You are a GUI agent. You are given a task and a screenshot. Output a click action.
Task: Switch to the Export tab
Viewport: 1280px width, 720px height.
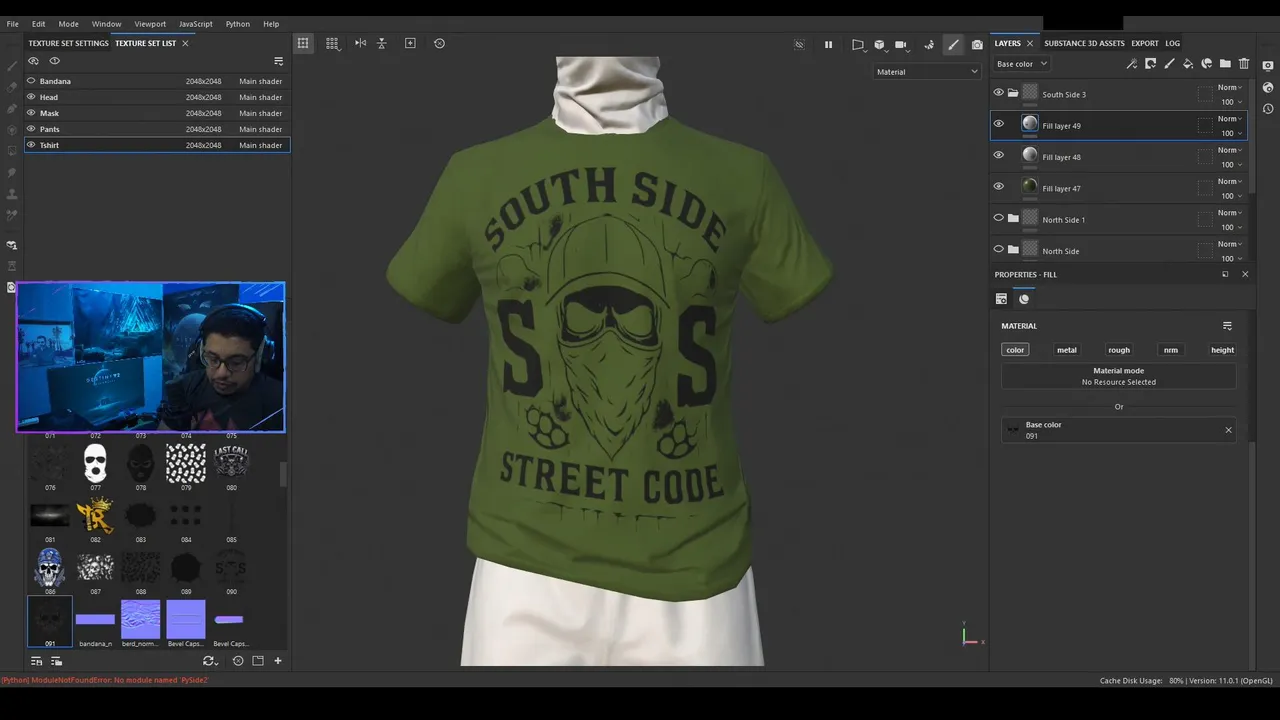[x=1145, y=43]
